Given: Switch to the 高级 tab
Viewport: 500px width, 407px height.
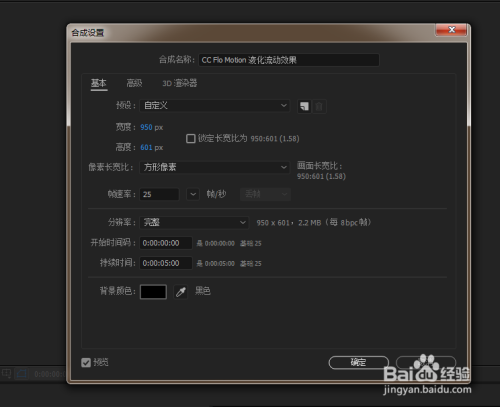Looking at the screenshot, I should tap(134, 83).
